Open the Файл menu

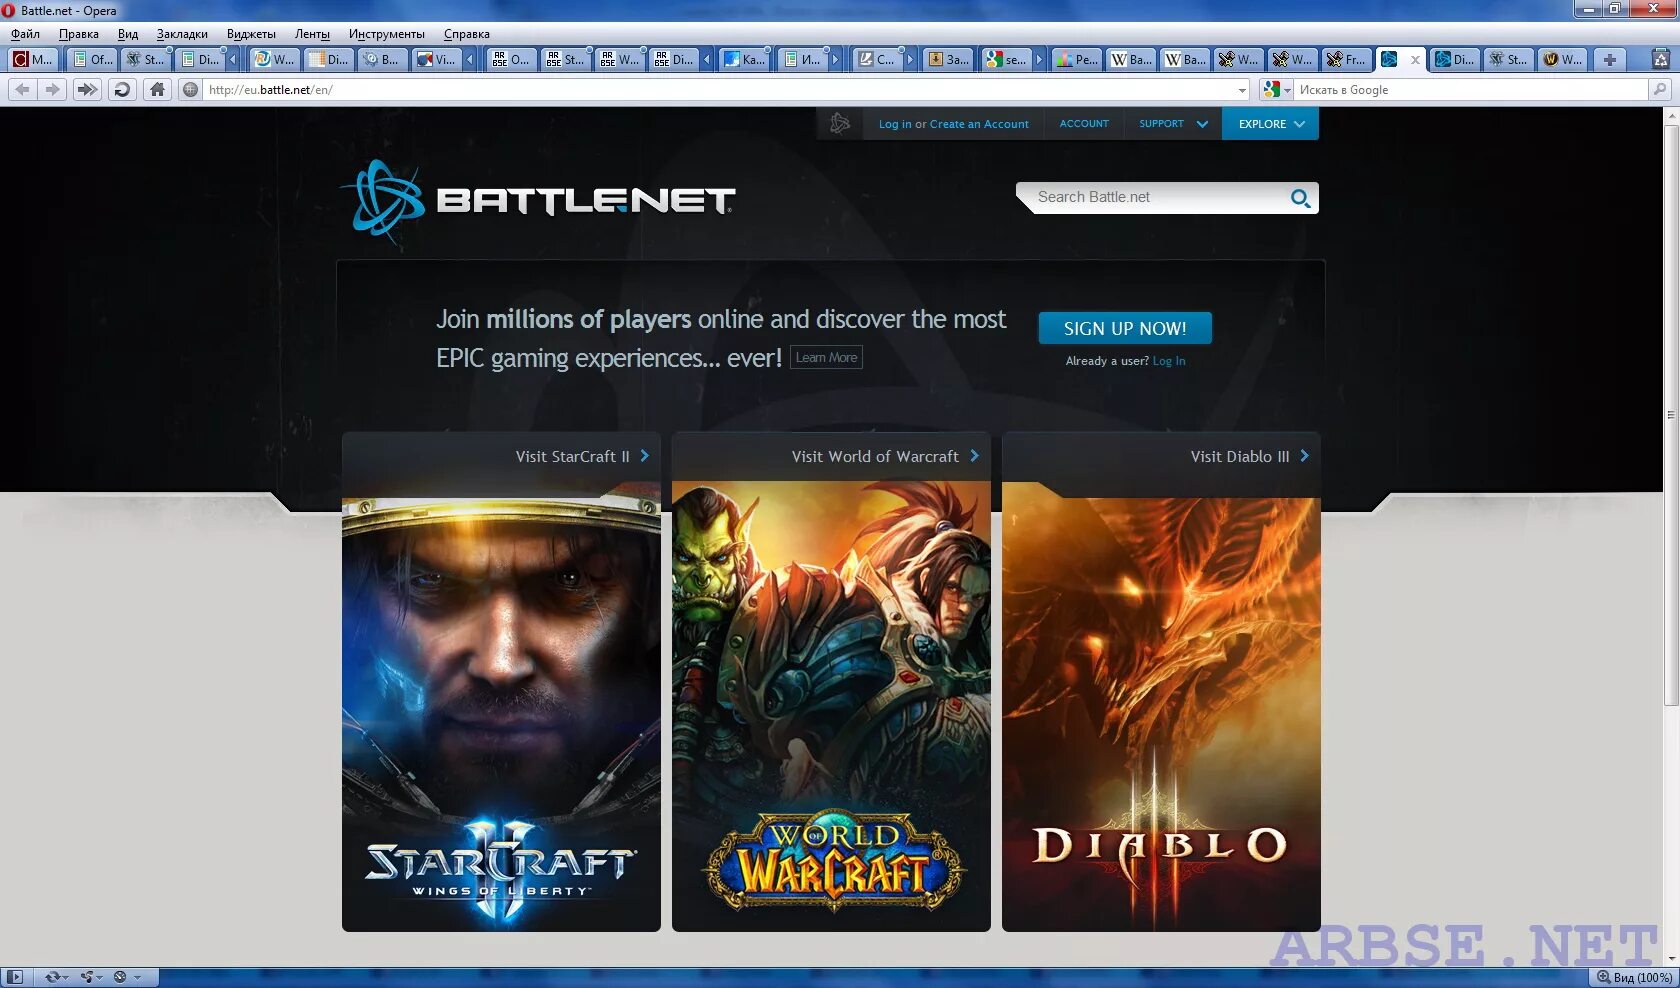(25, 34)
